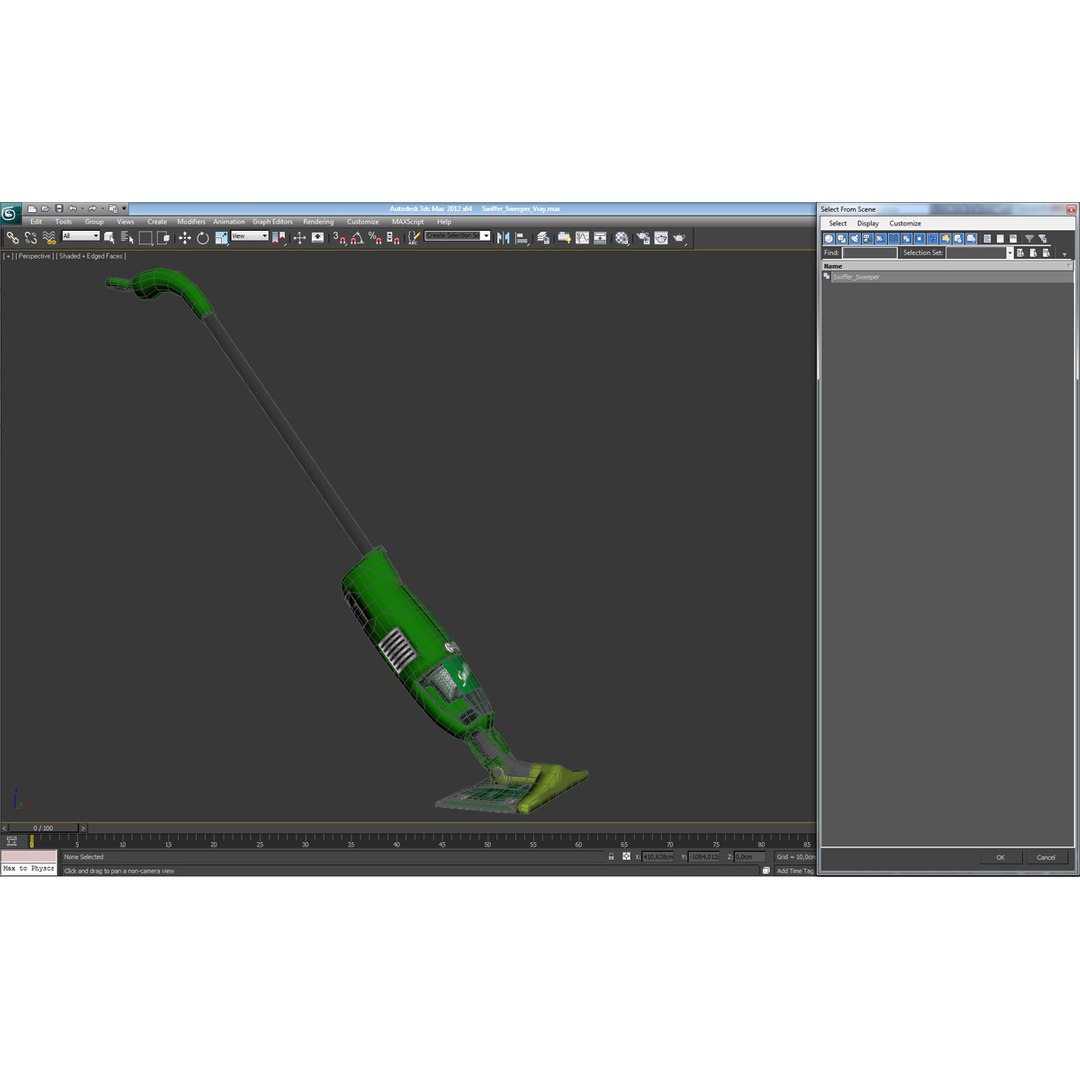The width and height of the screenshot is (1080, 1080).
Task: Toggle Display Shapes filter in dialog
Action: pos(842,238)
